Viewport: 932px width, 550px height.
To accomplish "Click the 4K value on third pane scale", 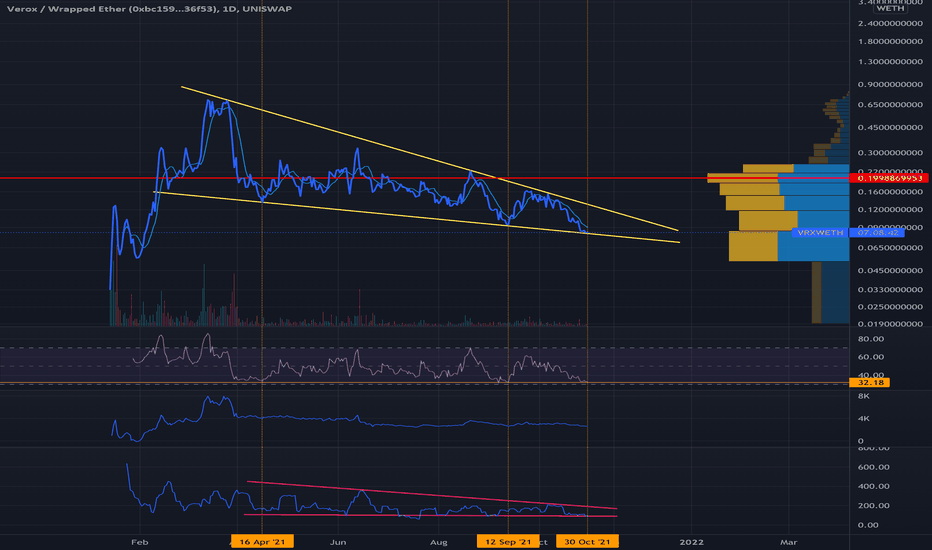I will (x=864, y=419).
